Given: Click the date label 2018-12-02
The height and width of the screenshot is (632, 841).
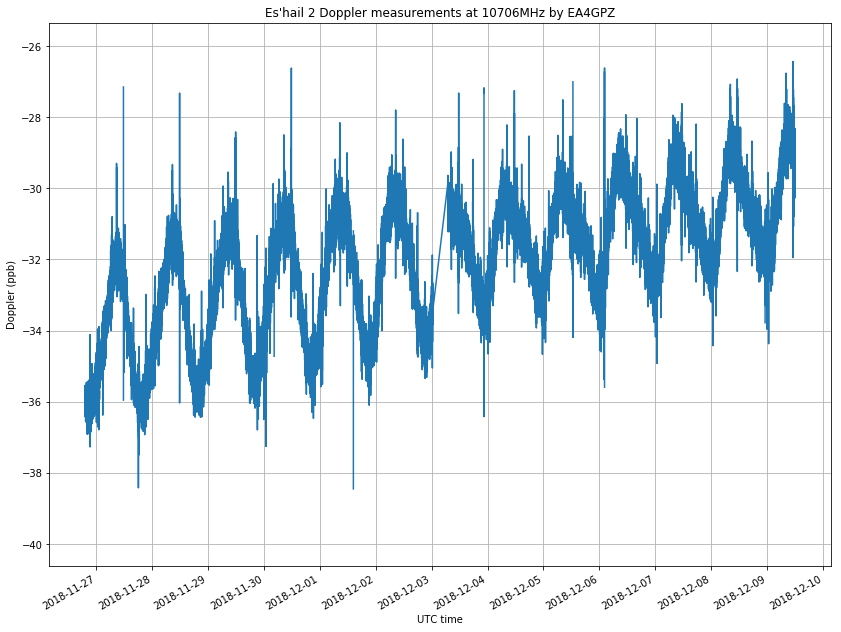Looking at the screenshot, I should click(x=349, y=591).
